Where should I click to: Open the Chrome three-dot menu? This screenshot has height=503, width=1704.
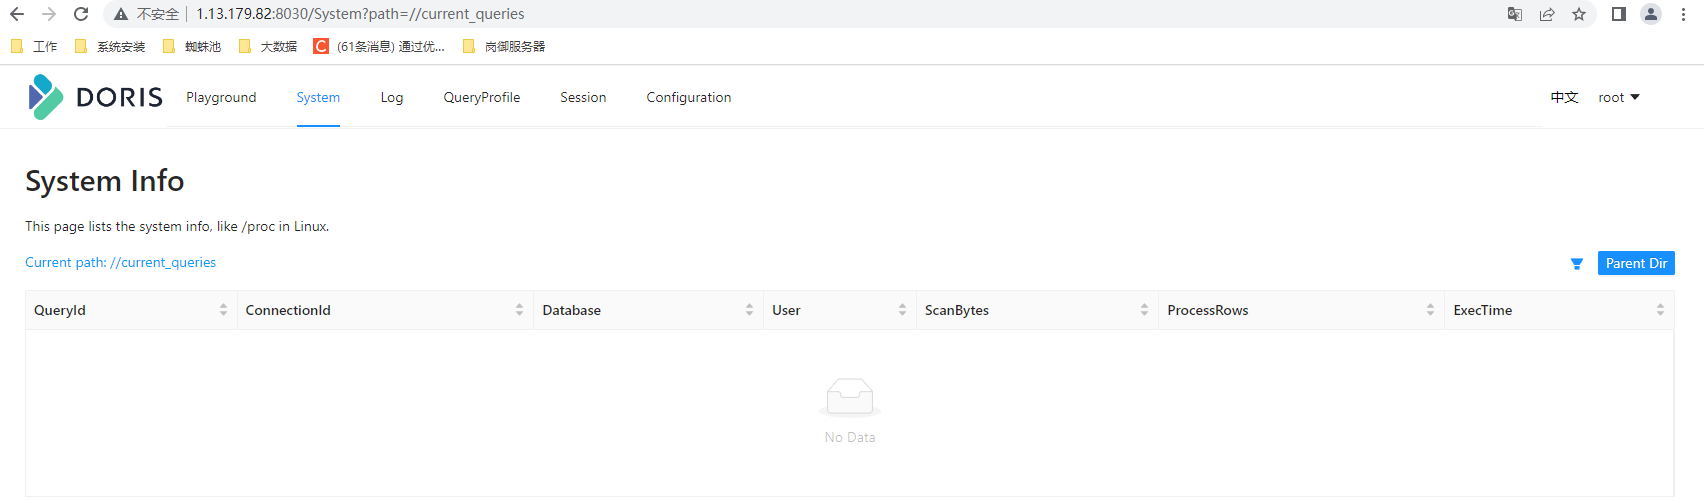(1684, 14)
